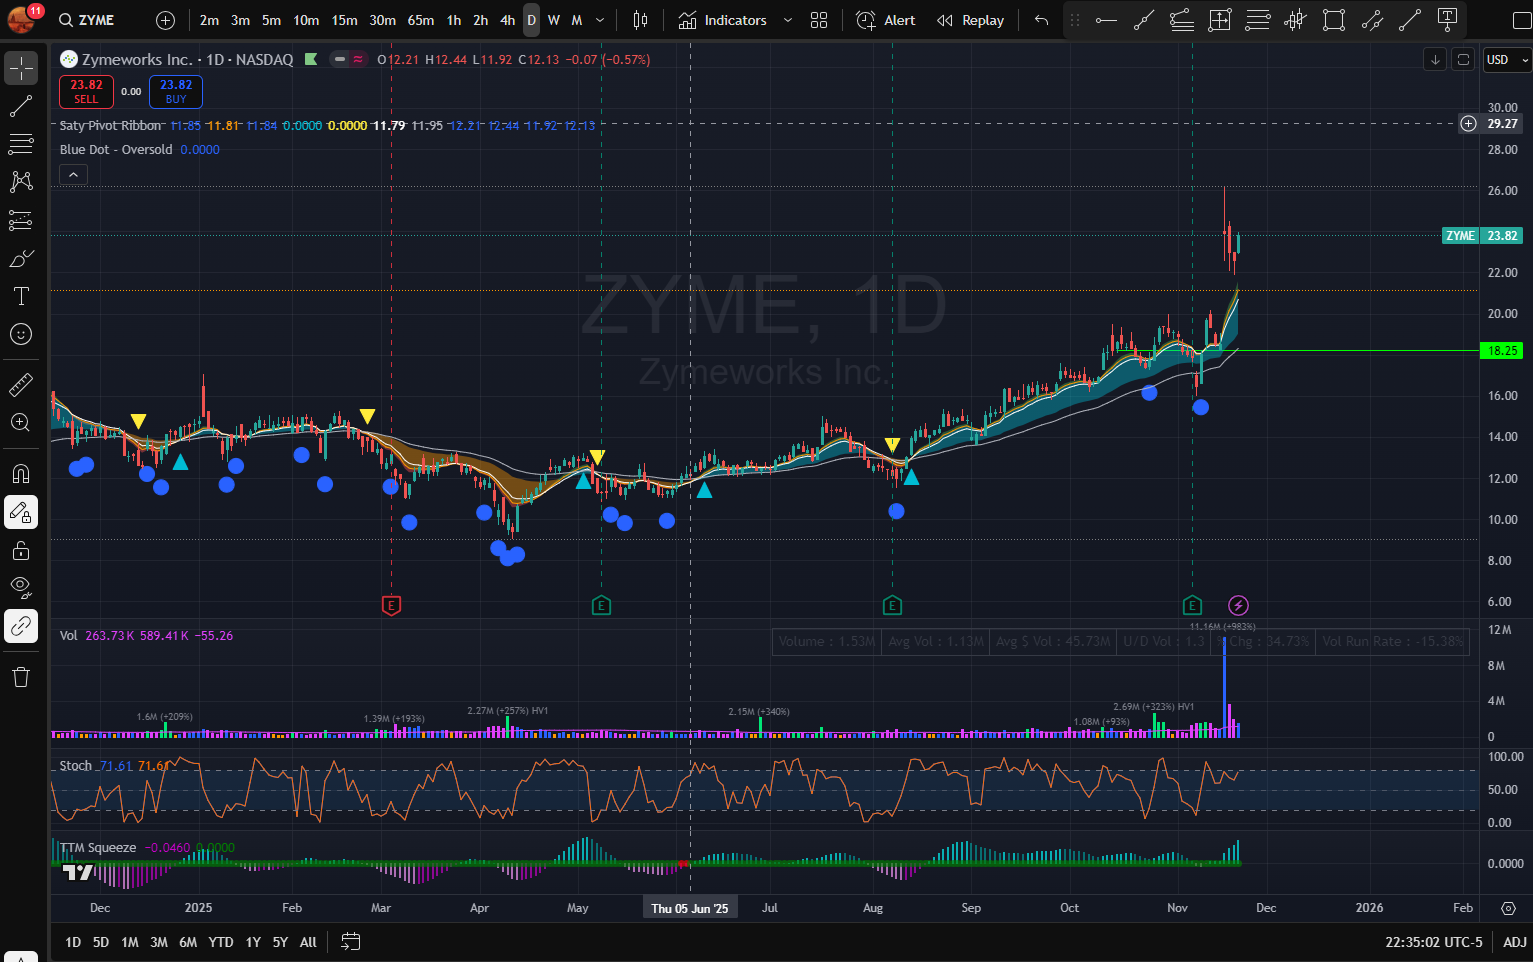This screenshot has height=962, width=1533.
Task: Click the trash icon to remove objects
Action: coord(21,677)
